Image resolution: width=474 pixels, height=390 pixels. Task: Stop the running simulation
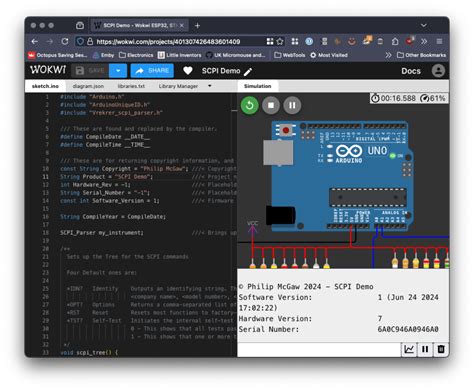tap(271, 105)
